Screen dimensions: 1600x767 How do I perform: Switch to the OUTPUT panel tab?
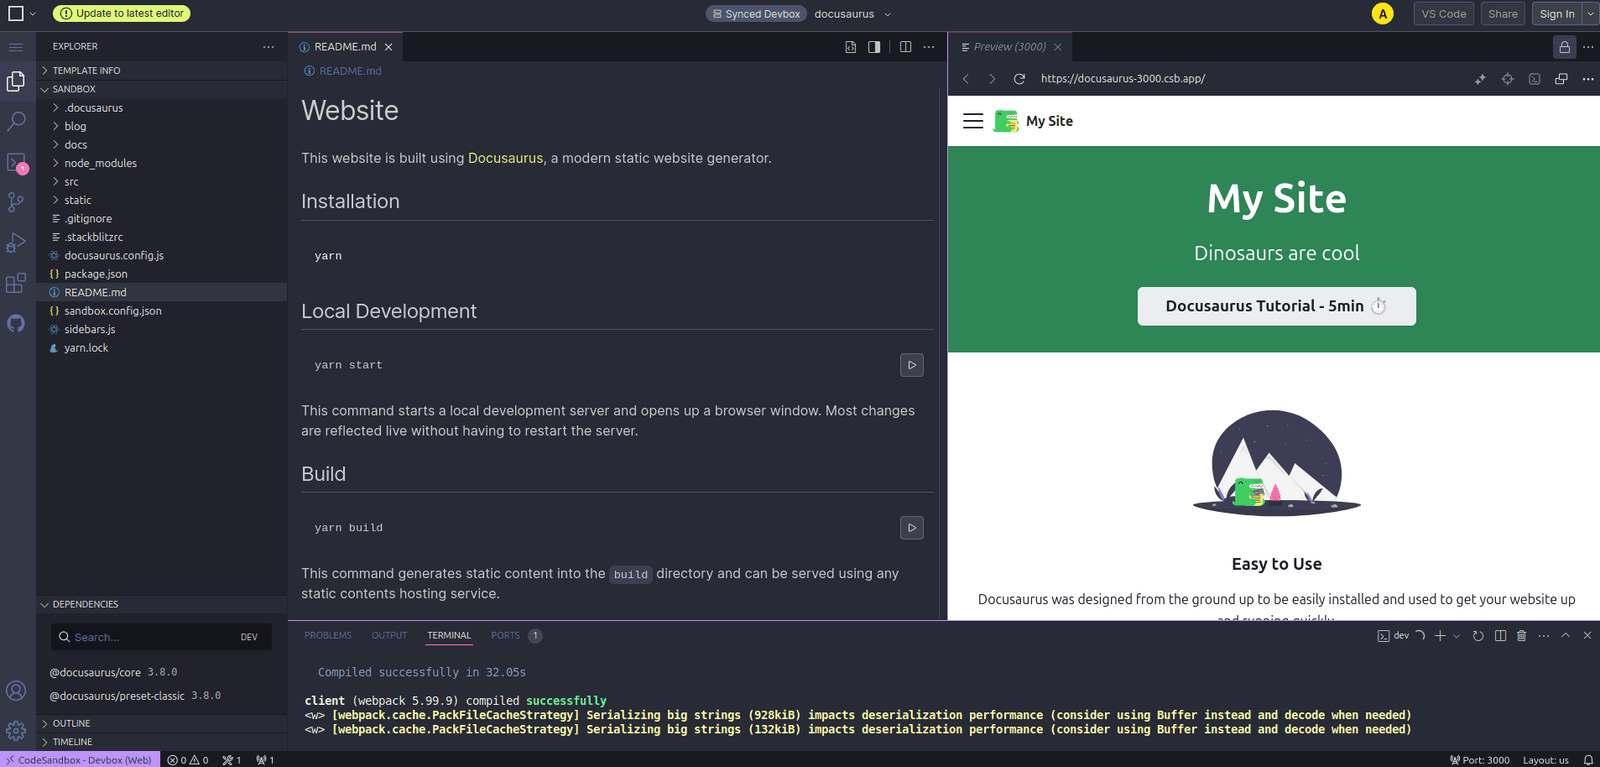(x=389, y=636)
